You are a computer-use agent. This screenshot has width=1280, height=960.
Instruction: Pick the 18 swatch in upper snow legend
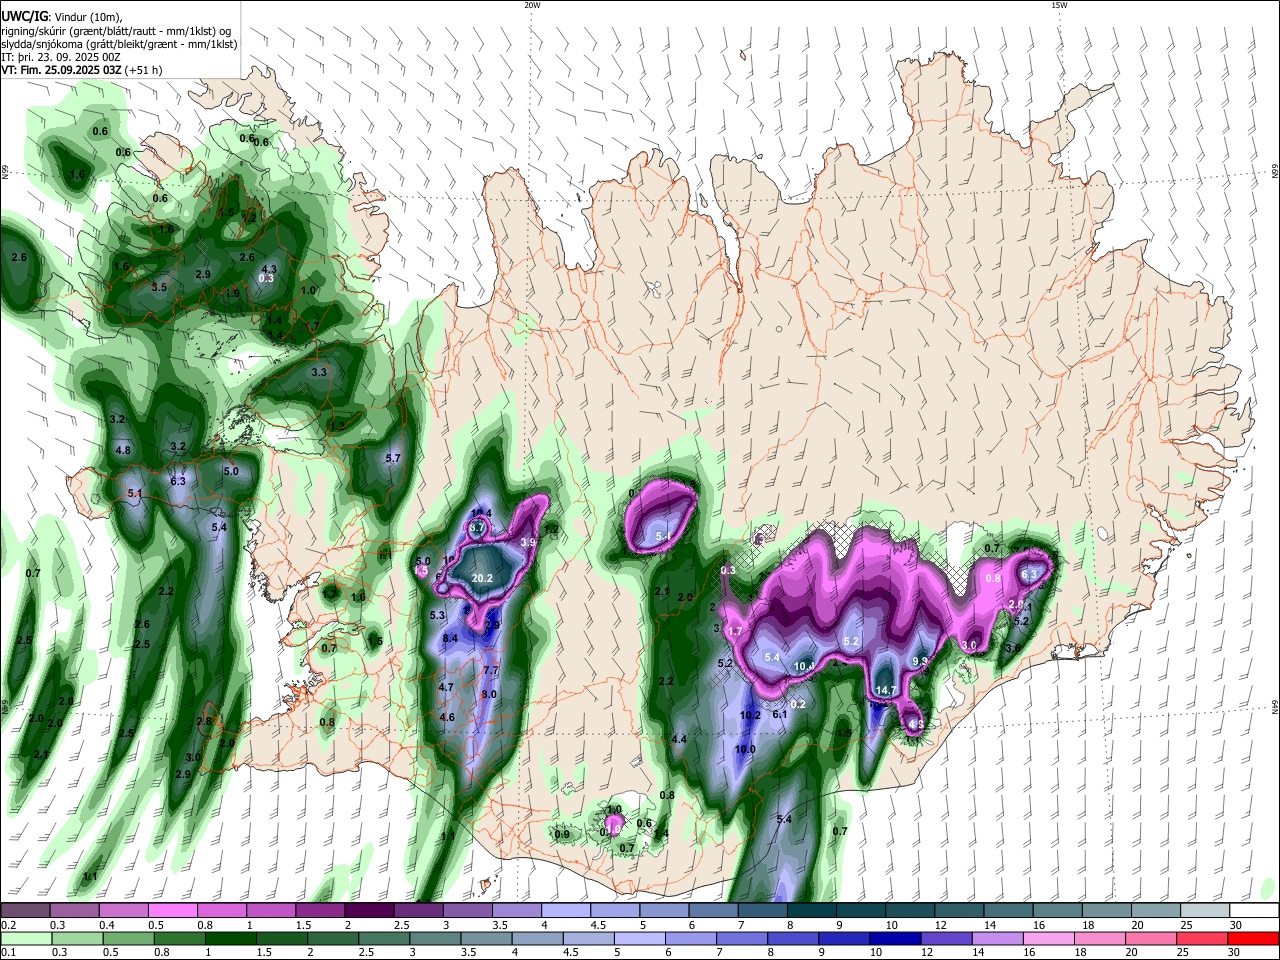pyautogui.click(x=1107, y=910)
